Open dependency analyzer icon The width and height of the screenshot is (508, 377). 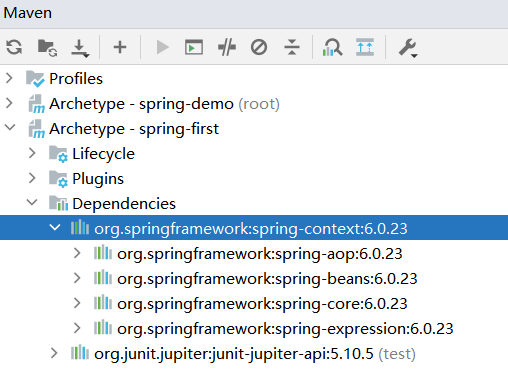click(332, 47)
